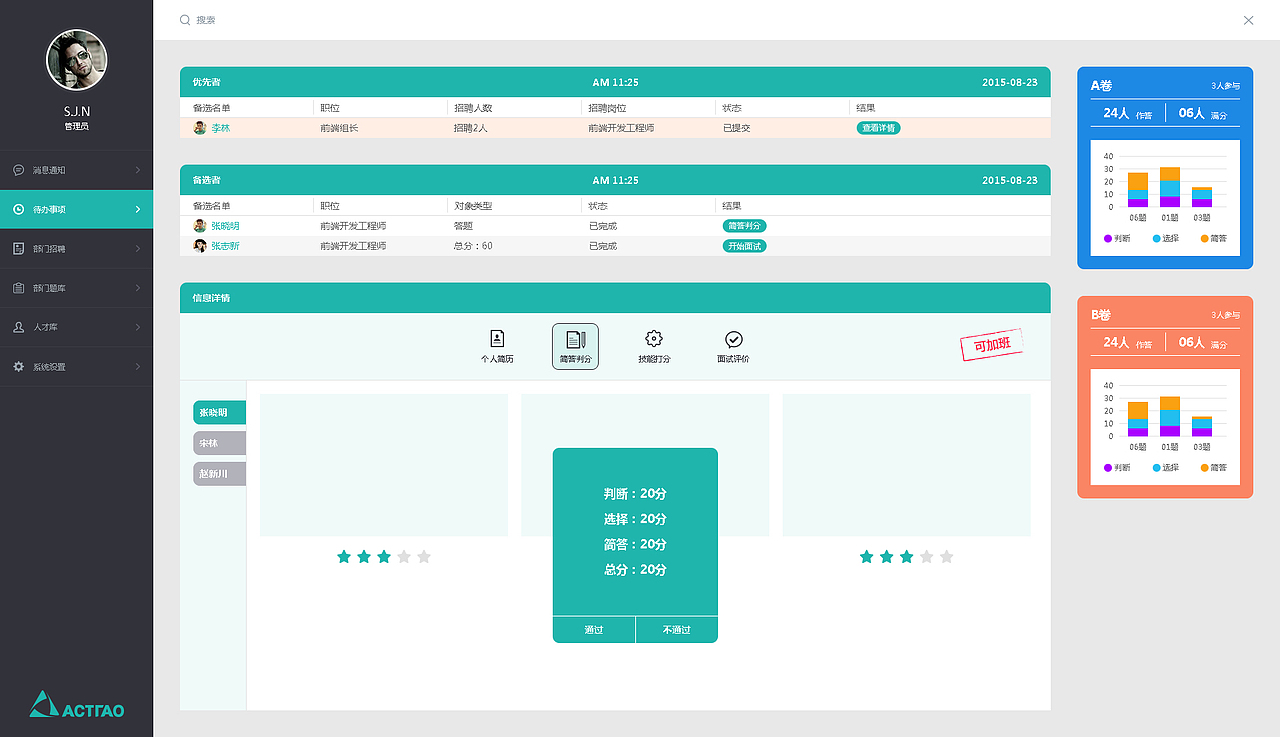Select the 简答判分 document-pencil icon

pyautogui.click(x=575, y=339)
